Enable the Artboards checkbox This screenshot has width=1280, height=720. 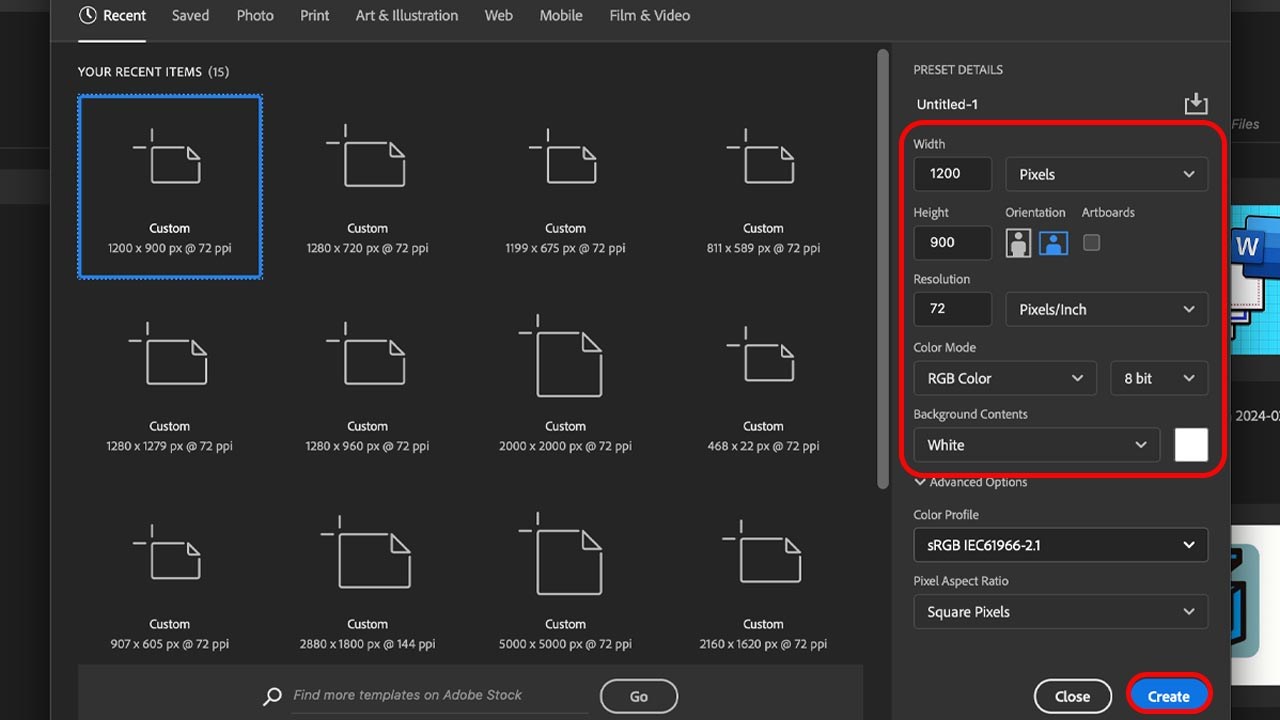pos(1092,243)
